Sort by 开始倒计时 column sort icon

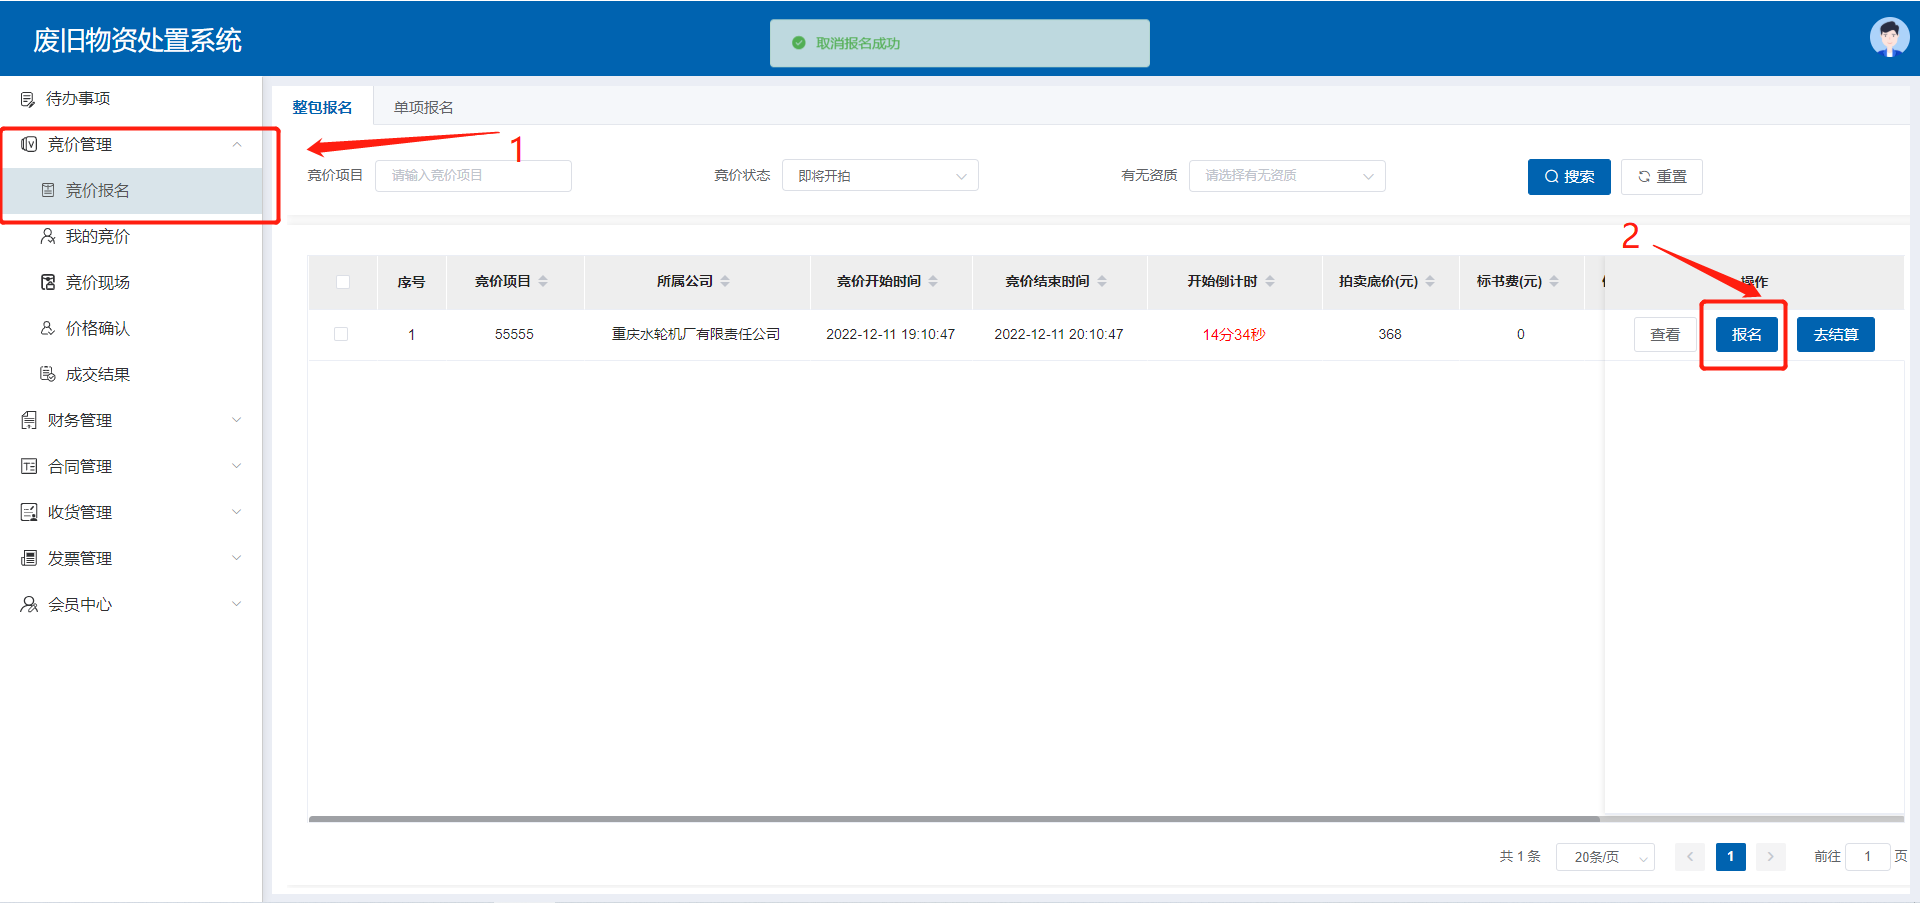coord(1270,281)
